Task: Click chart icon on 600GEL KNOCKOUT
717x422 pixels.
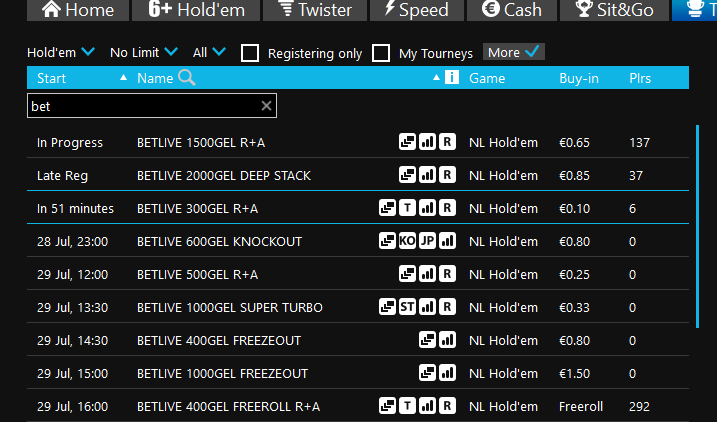Action: click(447, 241)
